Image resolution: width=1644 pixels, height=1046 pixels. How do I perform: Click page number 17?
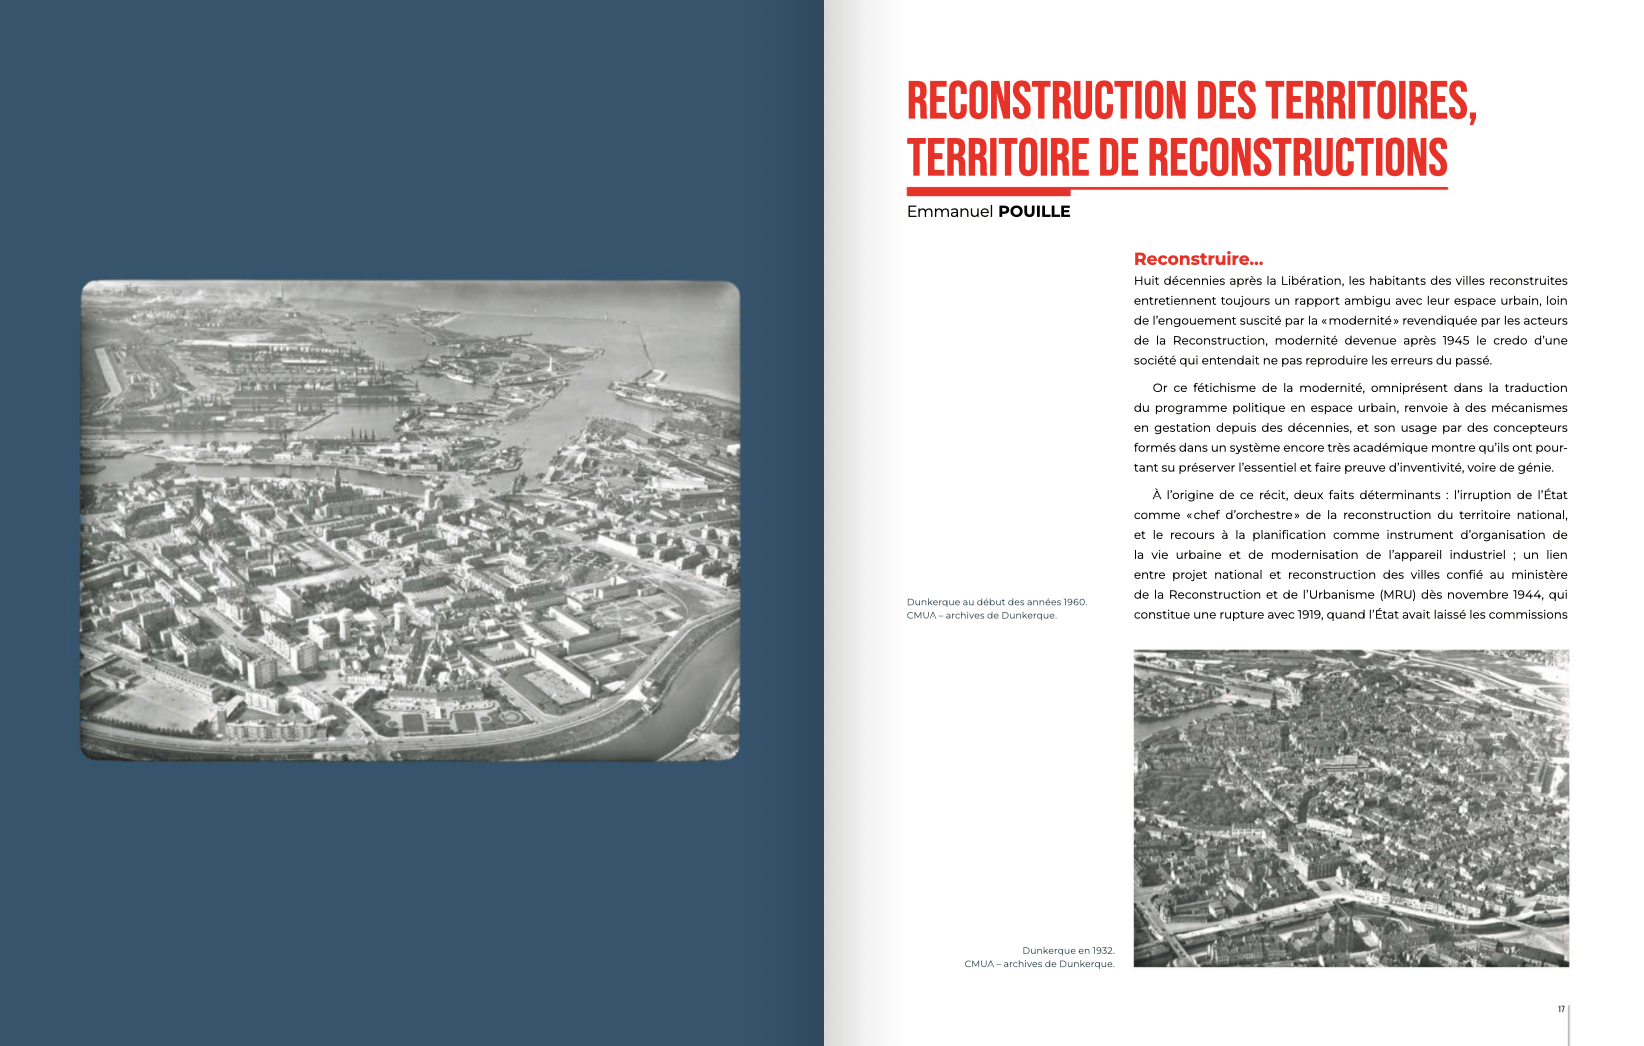click(1560, 1009)
